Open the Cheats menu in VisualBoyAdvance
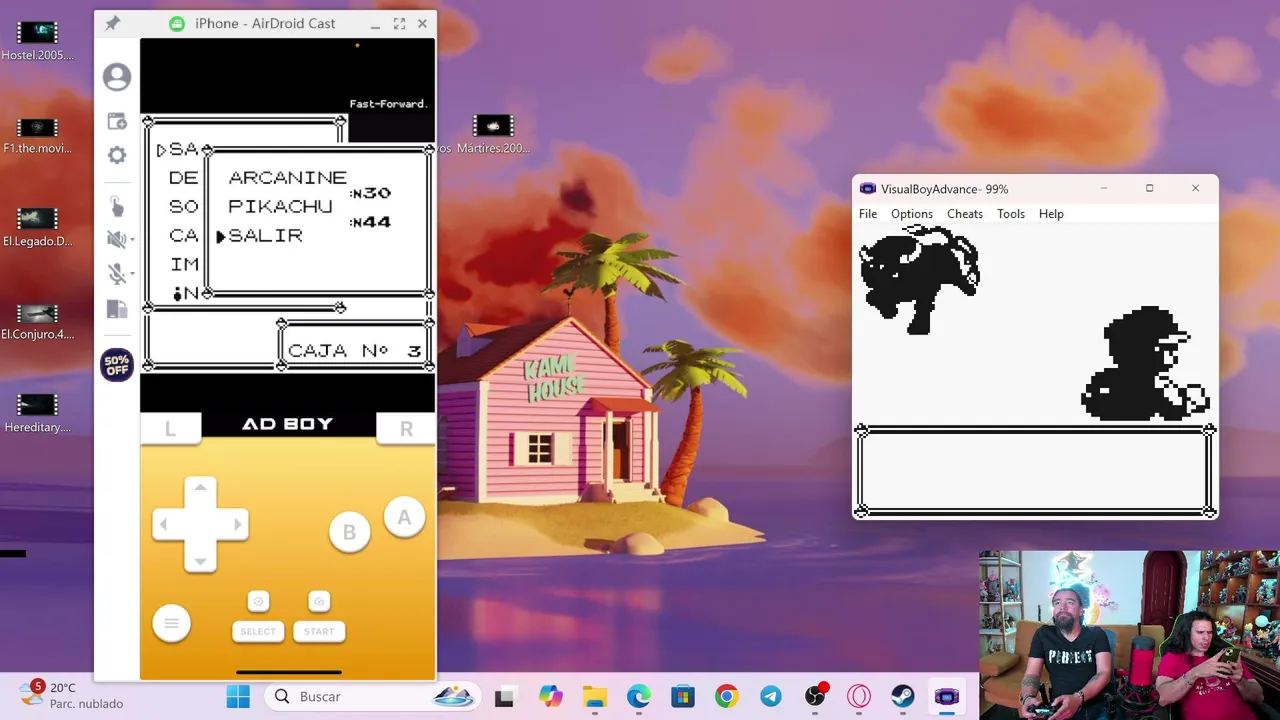Viewport: 1280px width, 720px height. pos(965,214)
